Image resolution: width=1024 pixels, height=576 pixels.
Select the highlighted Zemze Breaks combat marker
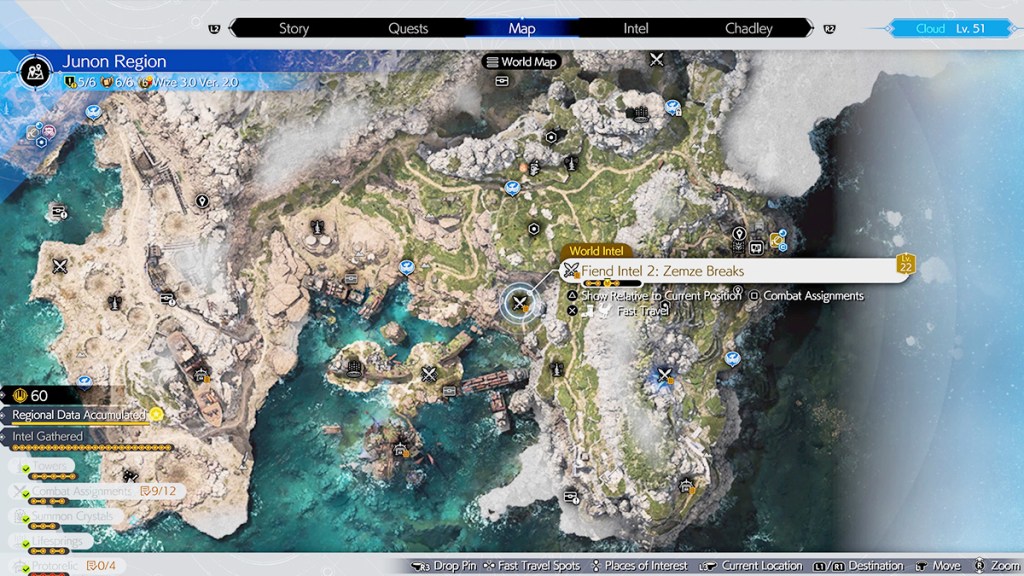point(519,300)
